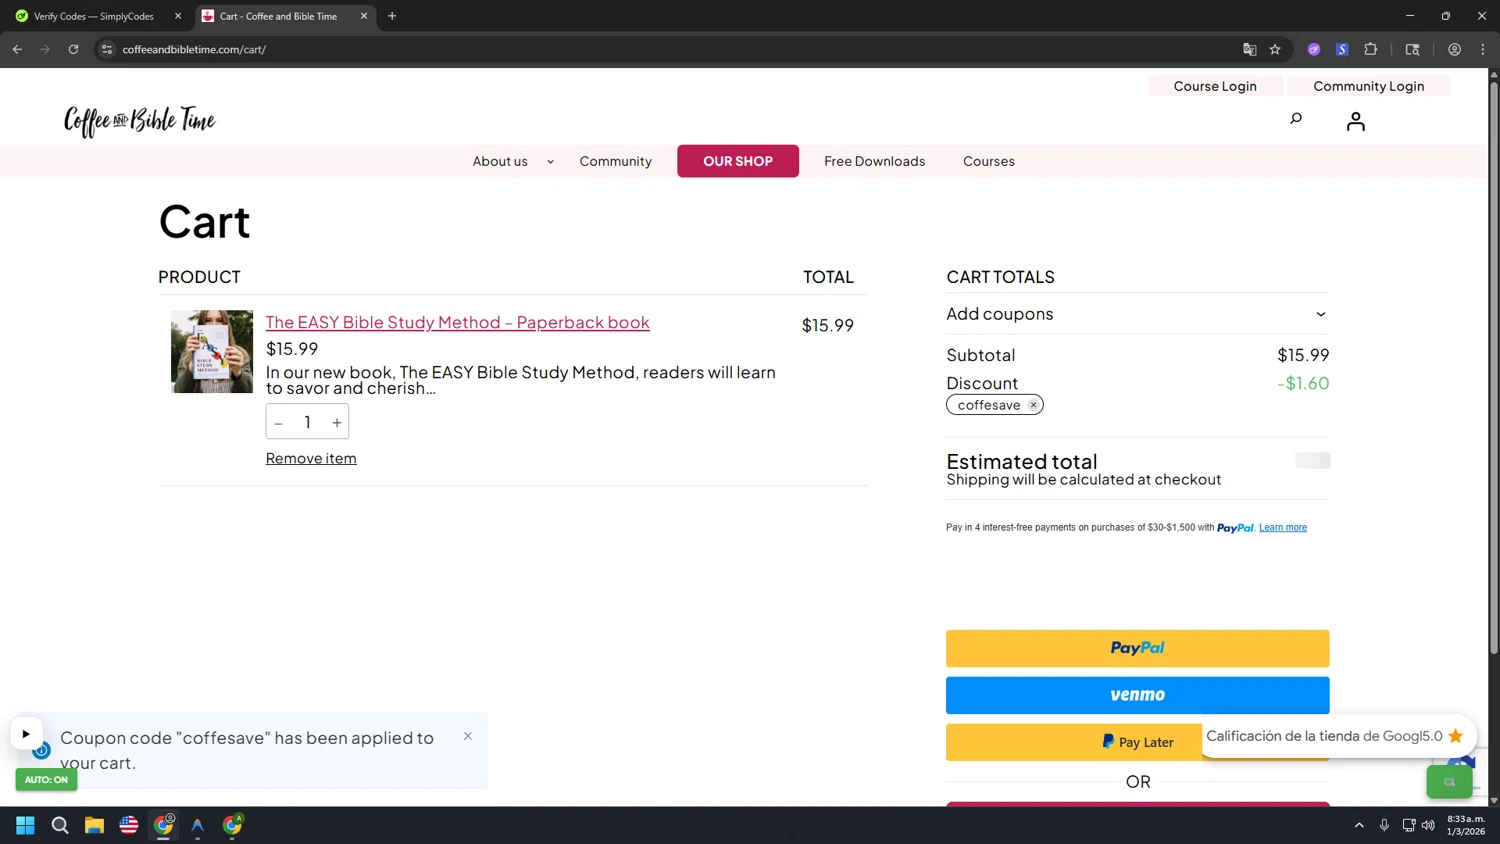This screenshot has height=844, width=1500.
Task: Decrease book quantity with minus button
Action: pos(279,423)
